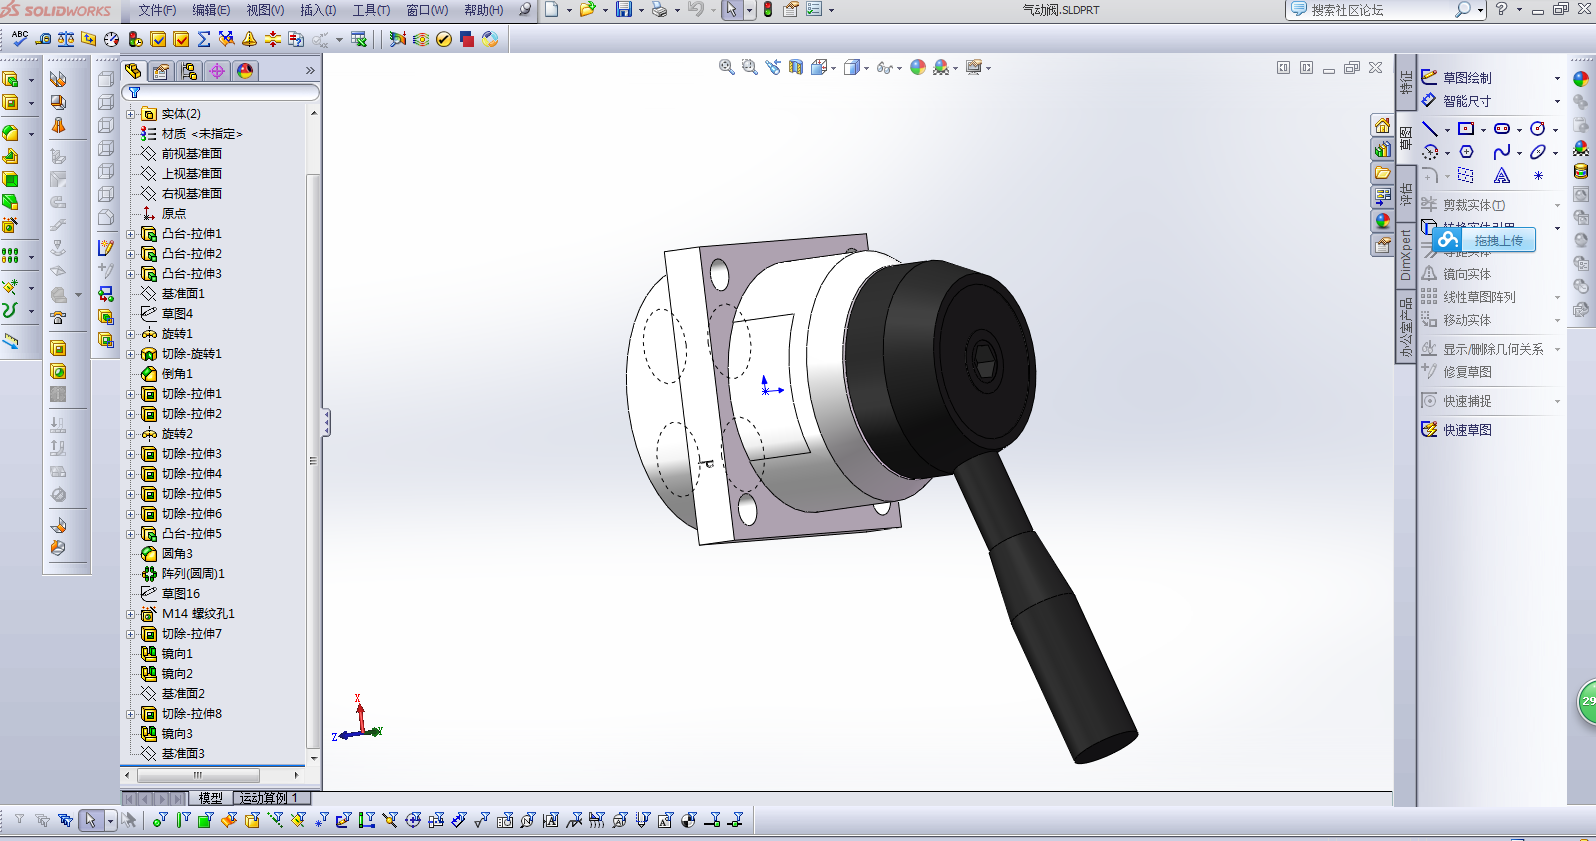Viewport: 1596px width, 841px height.
Task: Open the PropertyManager tab icon
Action: (161, 71)
